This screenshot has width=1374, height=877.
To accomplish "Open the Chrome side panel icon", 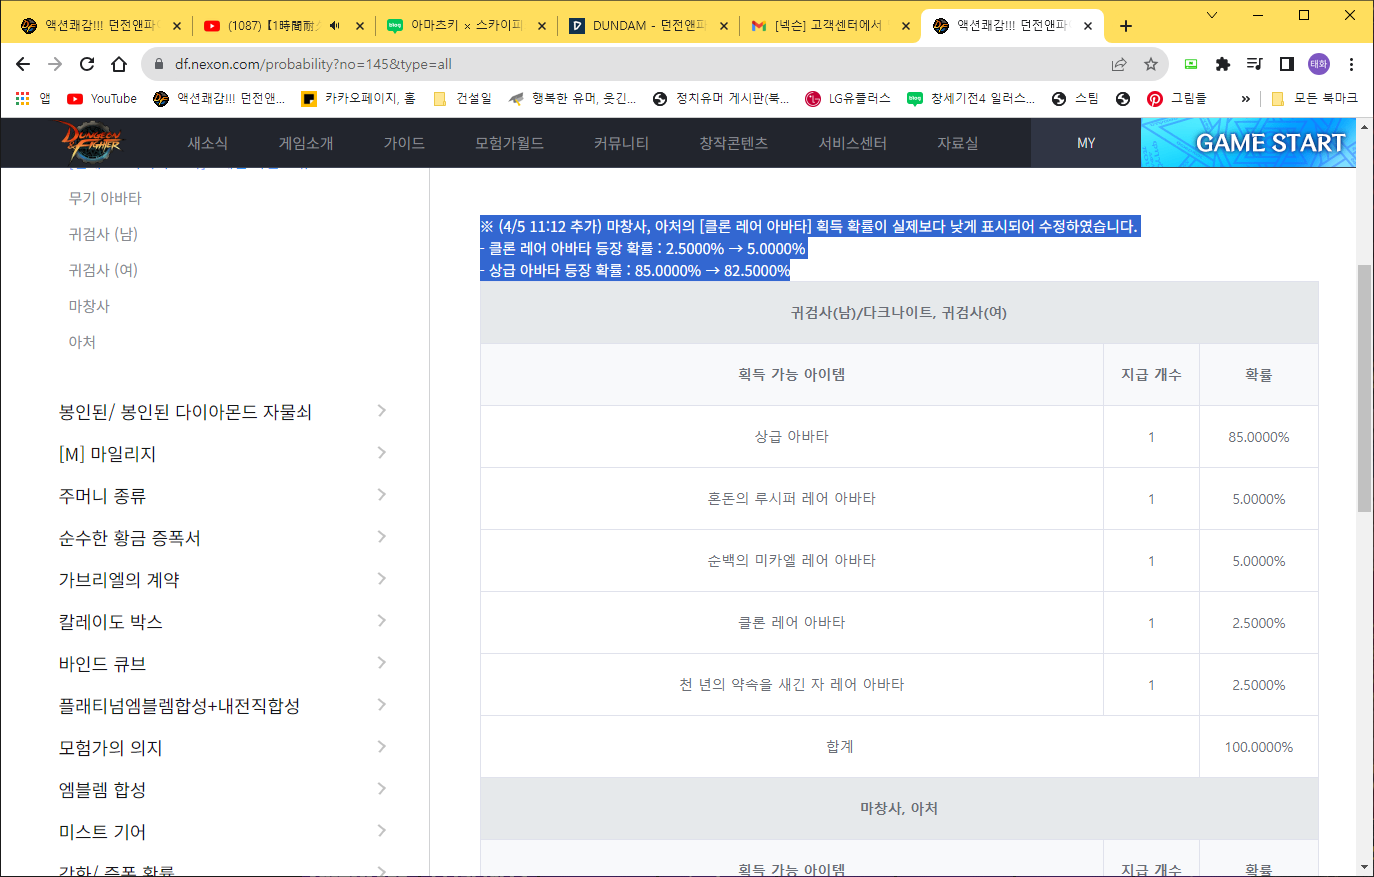I will (x=1287, y=64).
